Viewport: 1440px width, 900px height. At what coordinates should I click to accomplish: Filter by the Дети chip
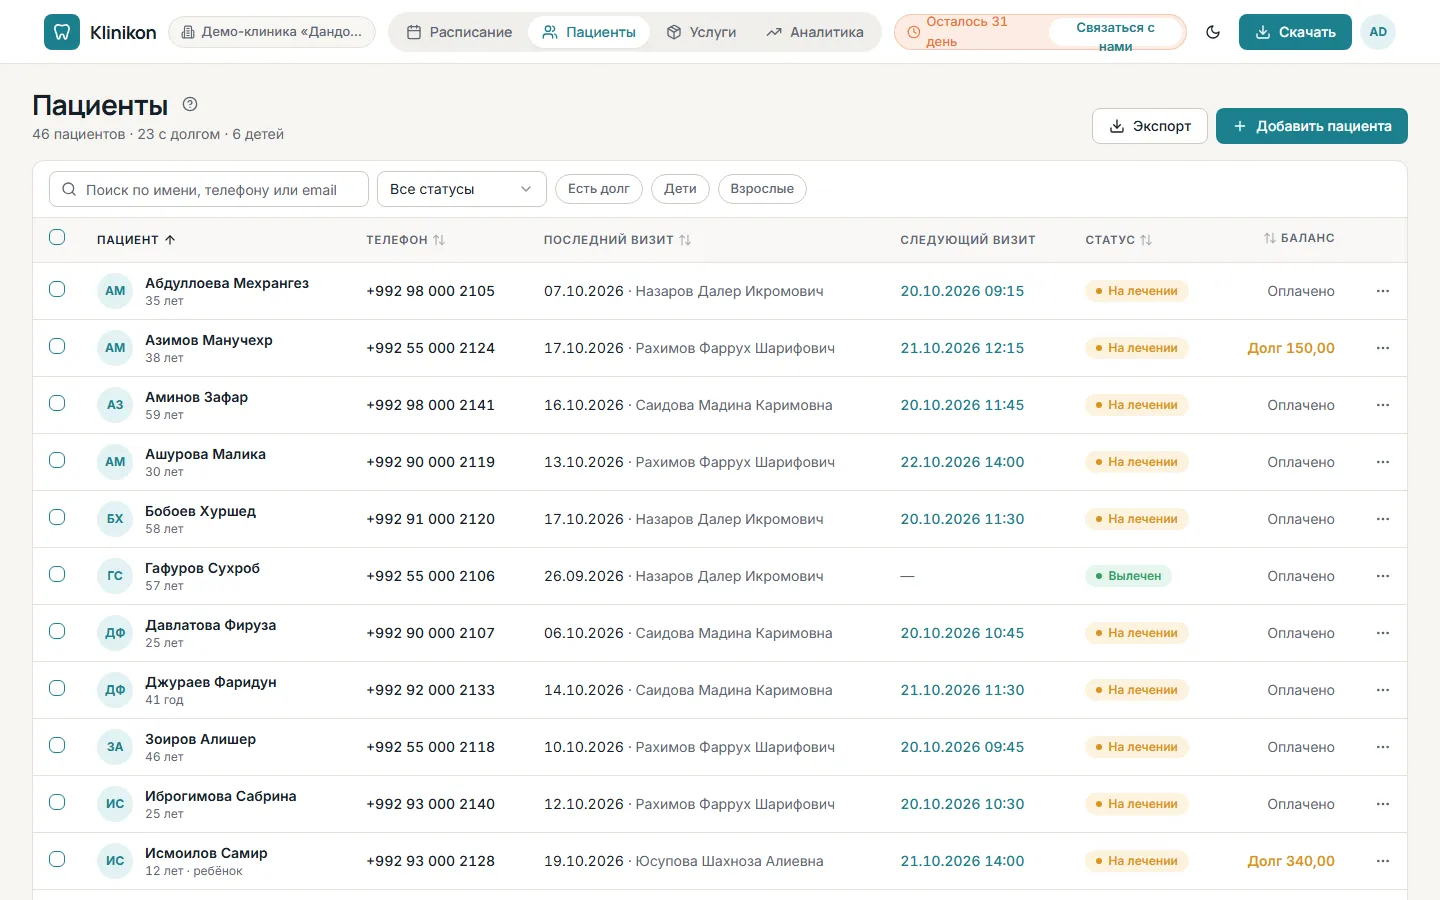pyautogui.click(x=680, y=189)
